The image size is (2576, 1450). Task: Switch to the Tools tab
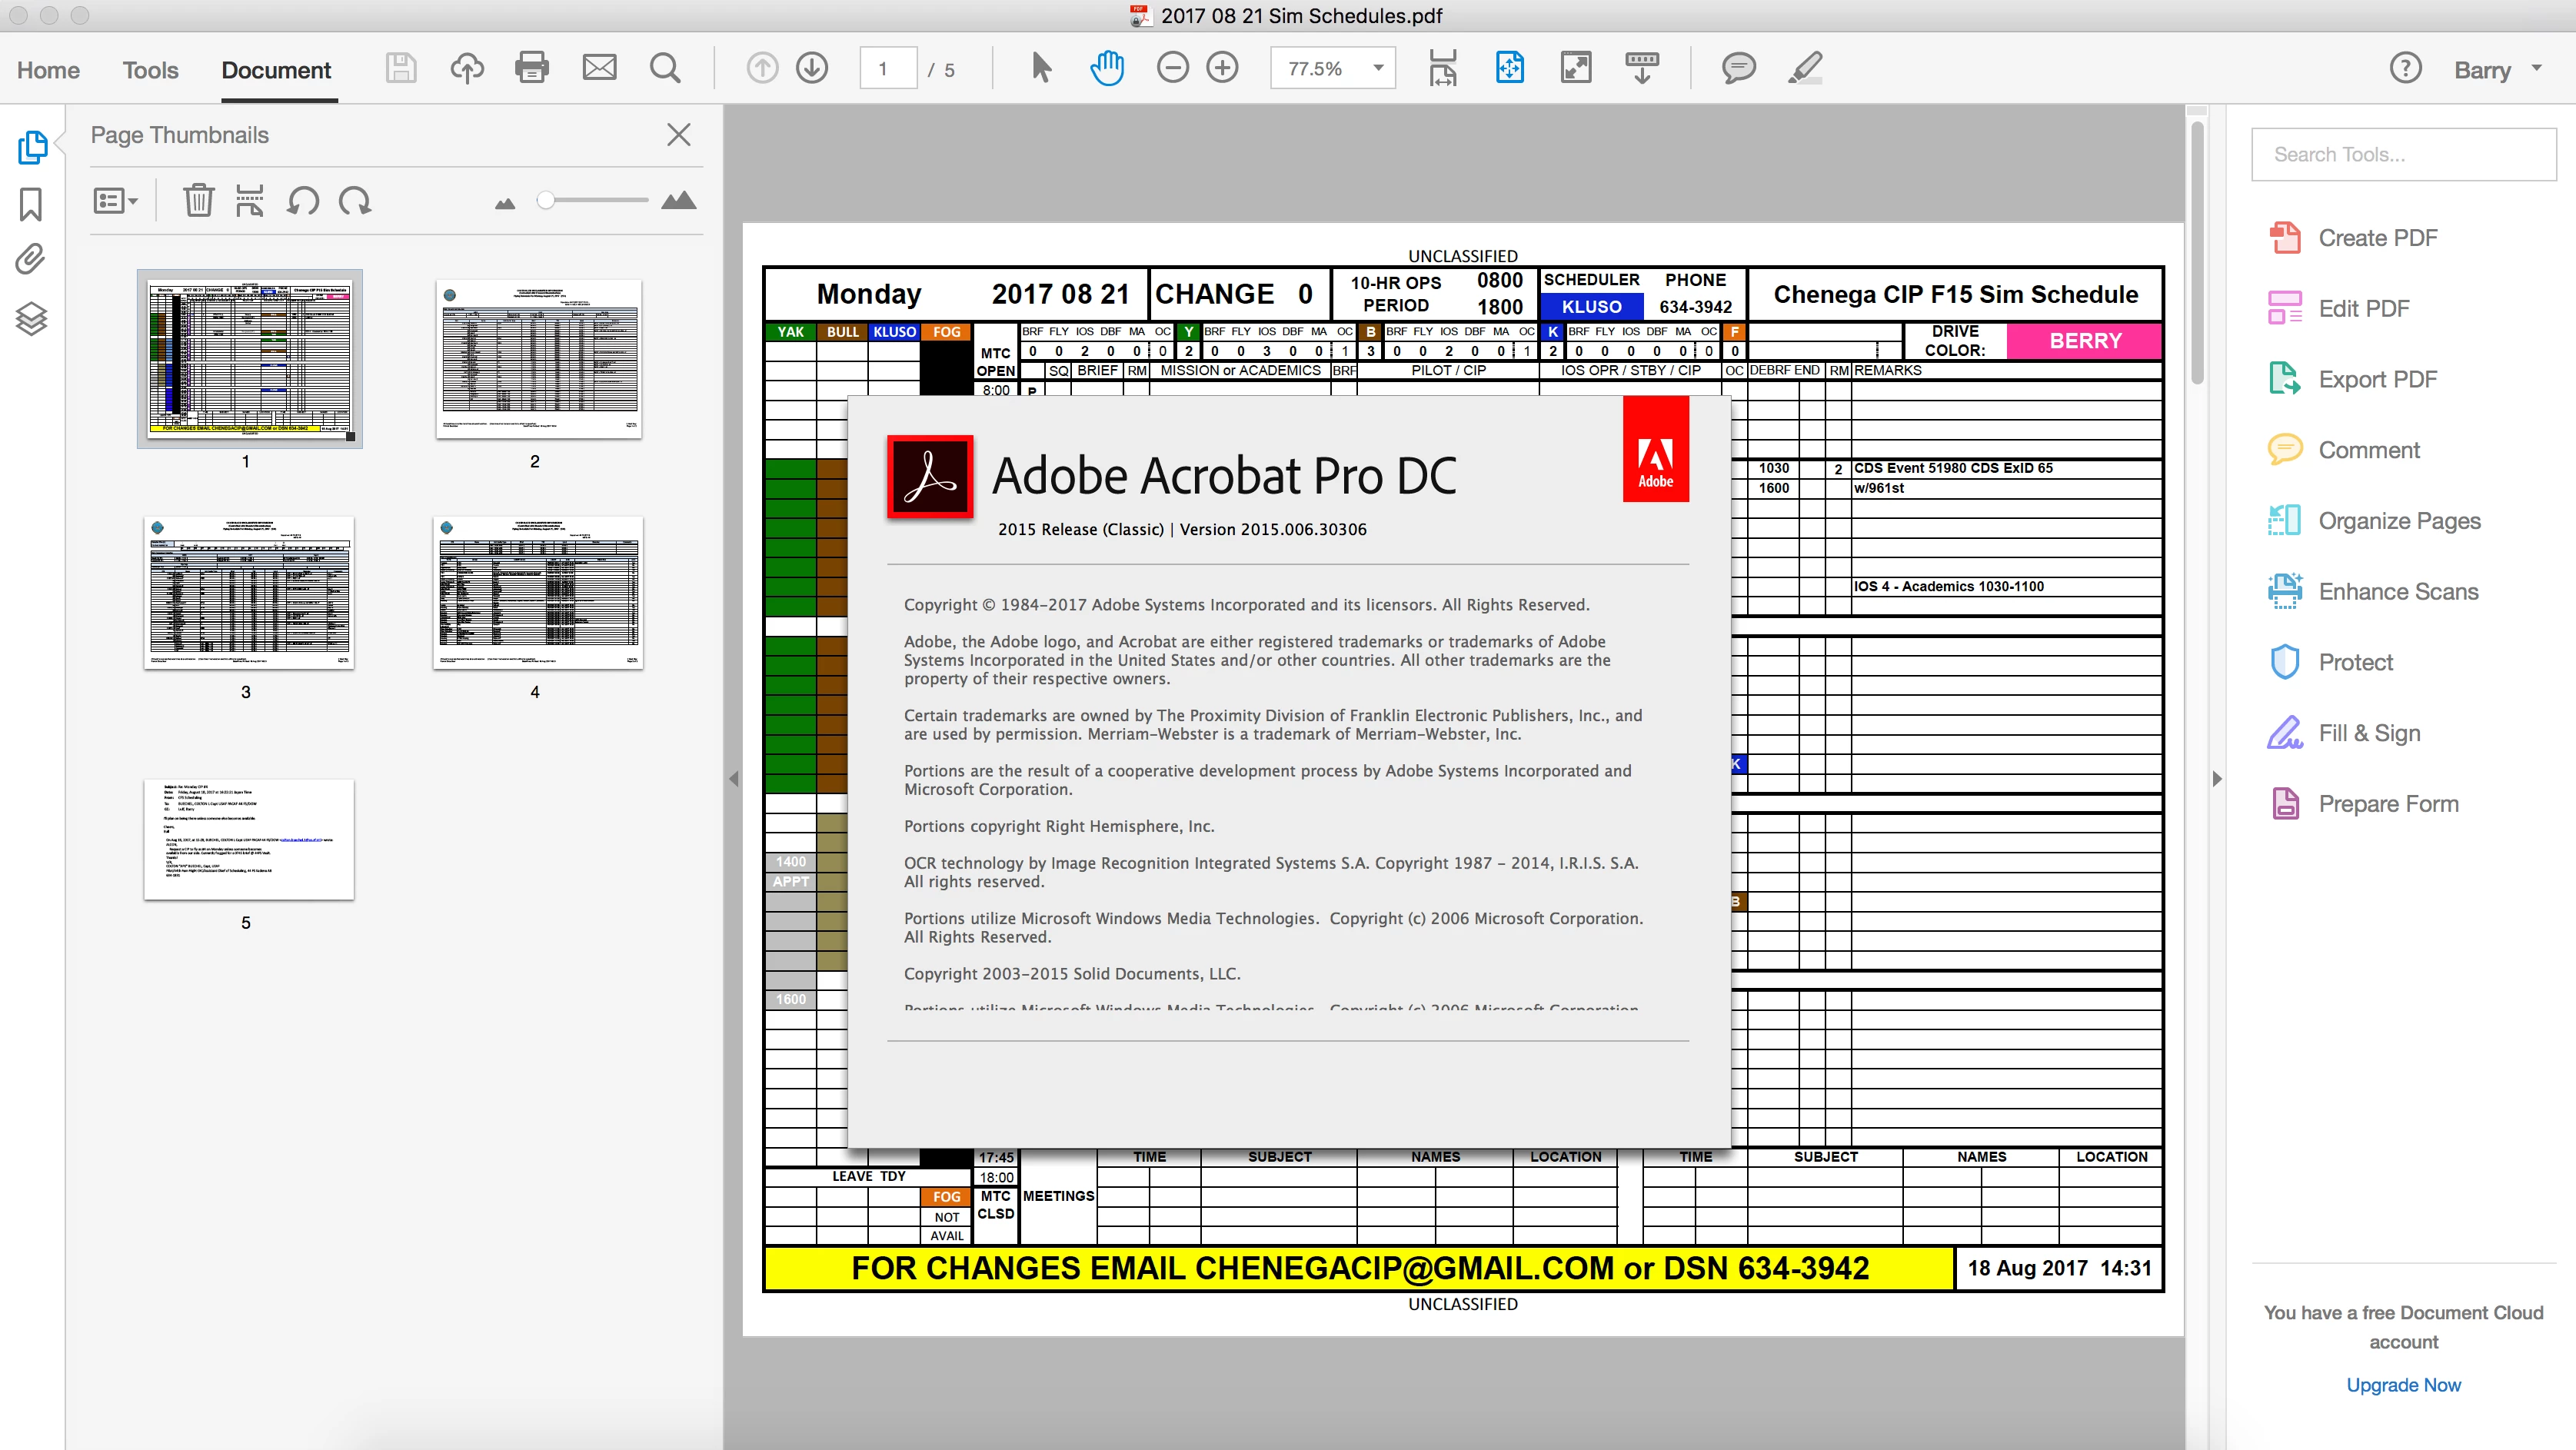pos(150,70)
